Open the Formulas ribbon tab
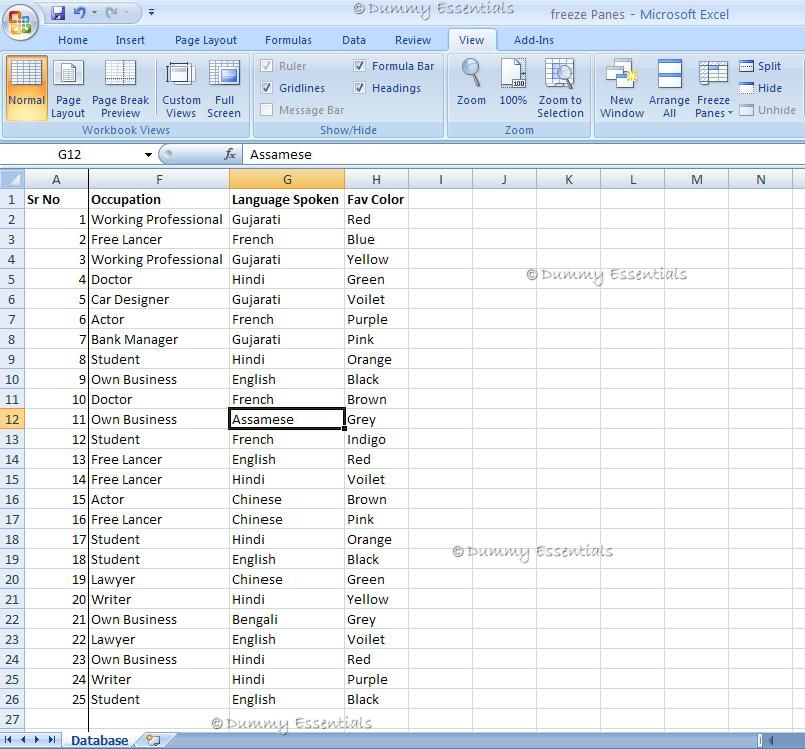This screenshot has height=749, width=805. point(288,40)
